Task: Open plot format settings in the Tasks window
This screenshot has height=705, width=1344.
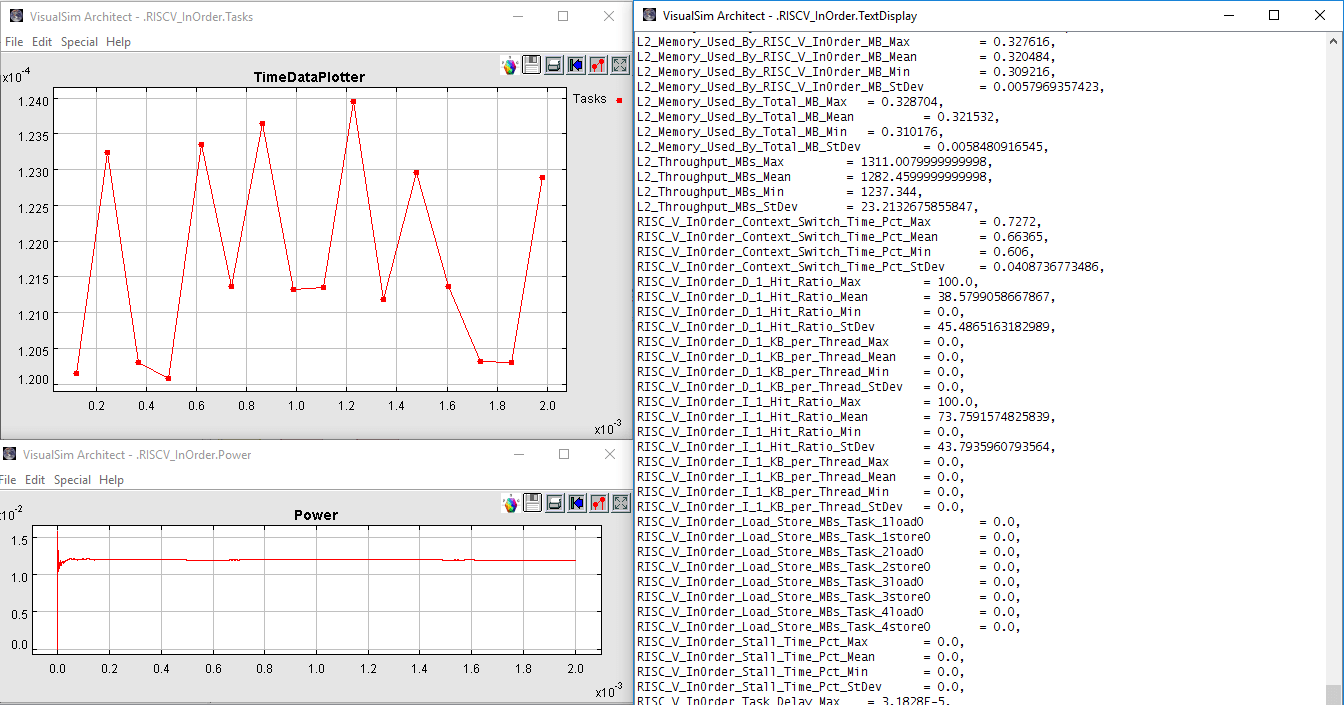Action: click(x=598, y=65)
